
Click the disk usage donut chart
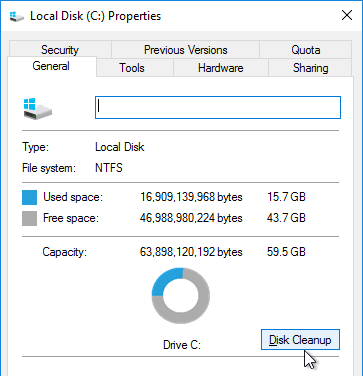click(181, 295)
